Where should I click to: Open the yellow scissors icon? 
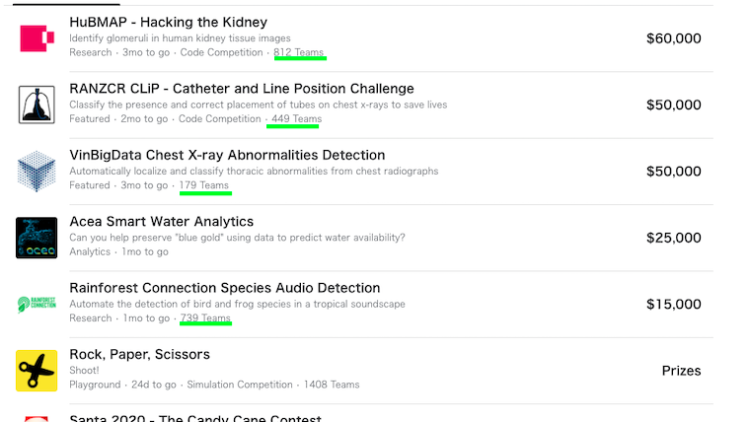tap(37, 370)
